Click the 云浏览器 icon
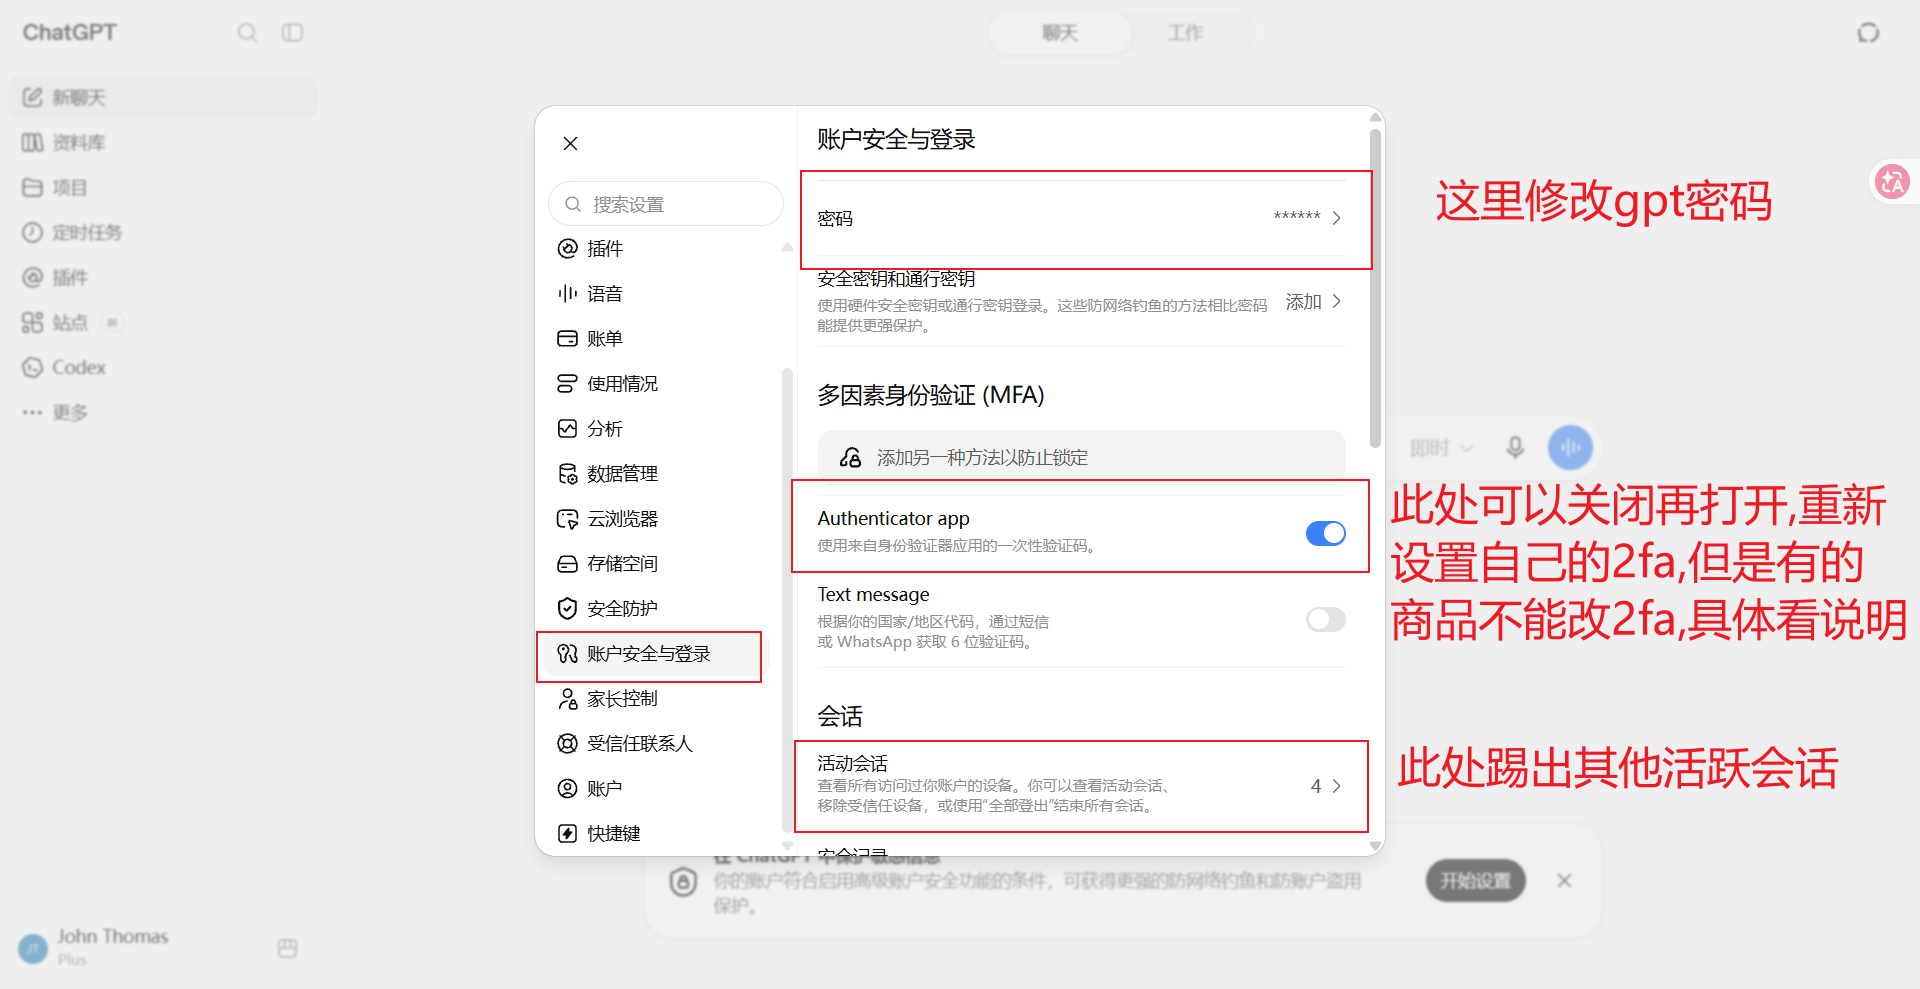 (x=567, y=519)
